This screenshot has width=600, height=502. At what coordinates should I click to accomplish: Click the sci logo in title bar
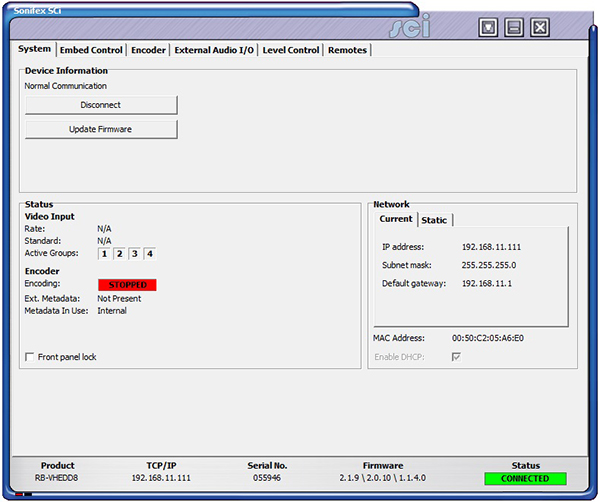click(x=410, y=26)
